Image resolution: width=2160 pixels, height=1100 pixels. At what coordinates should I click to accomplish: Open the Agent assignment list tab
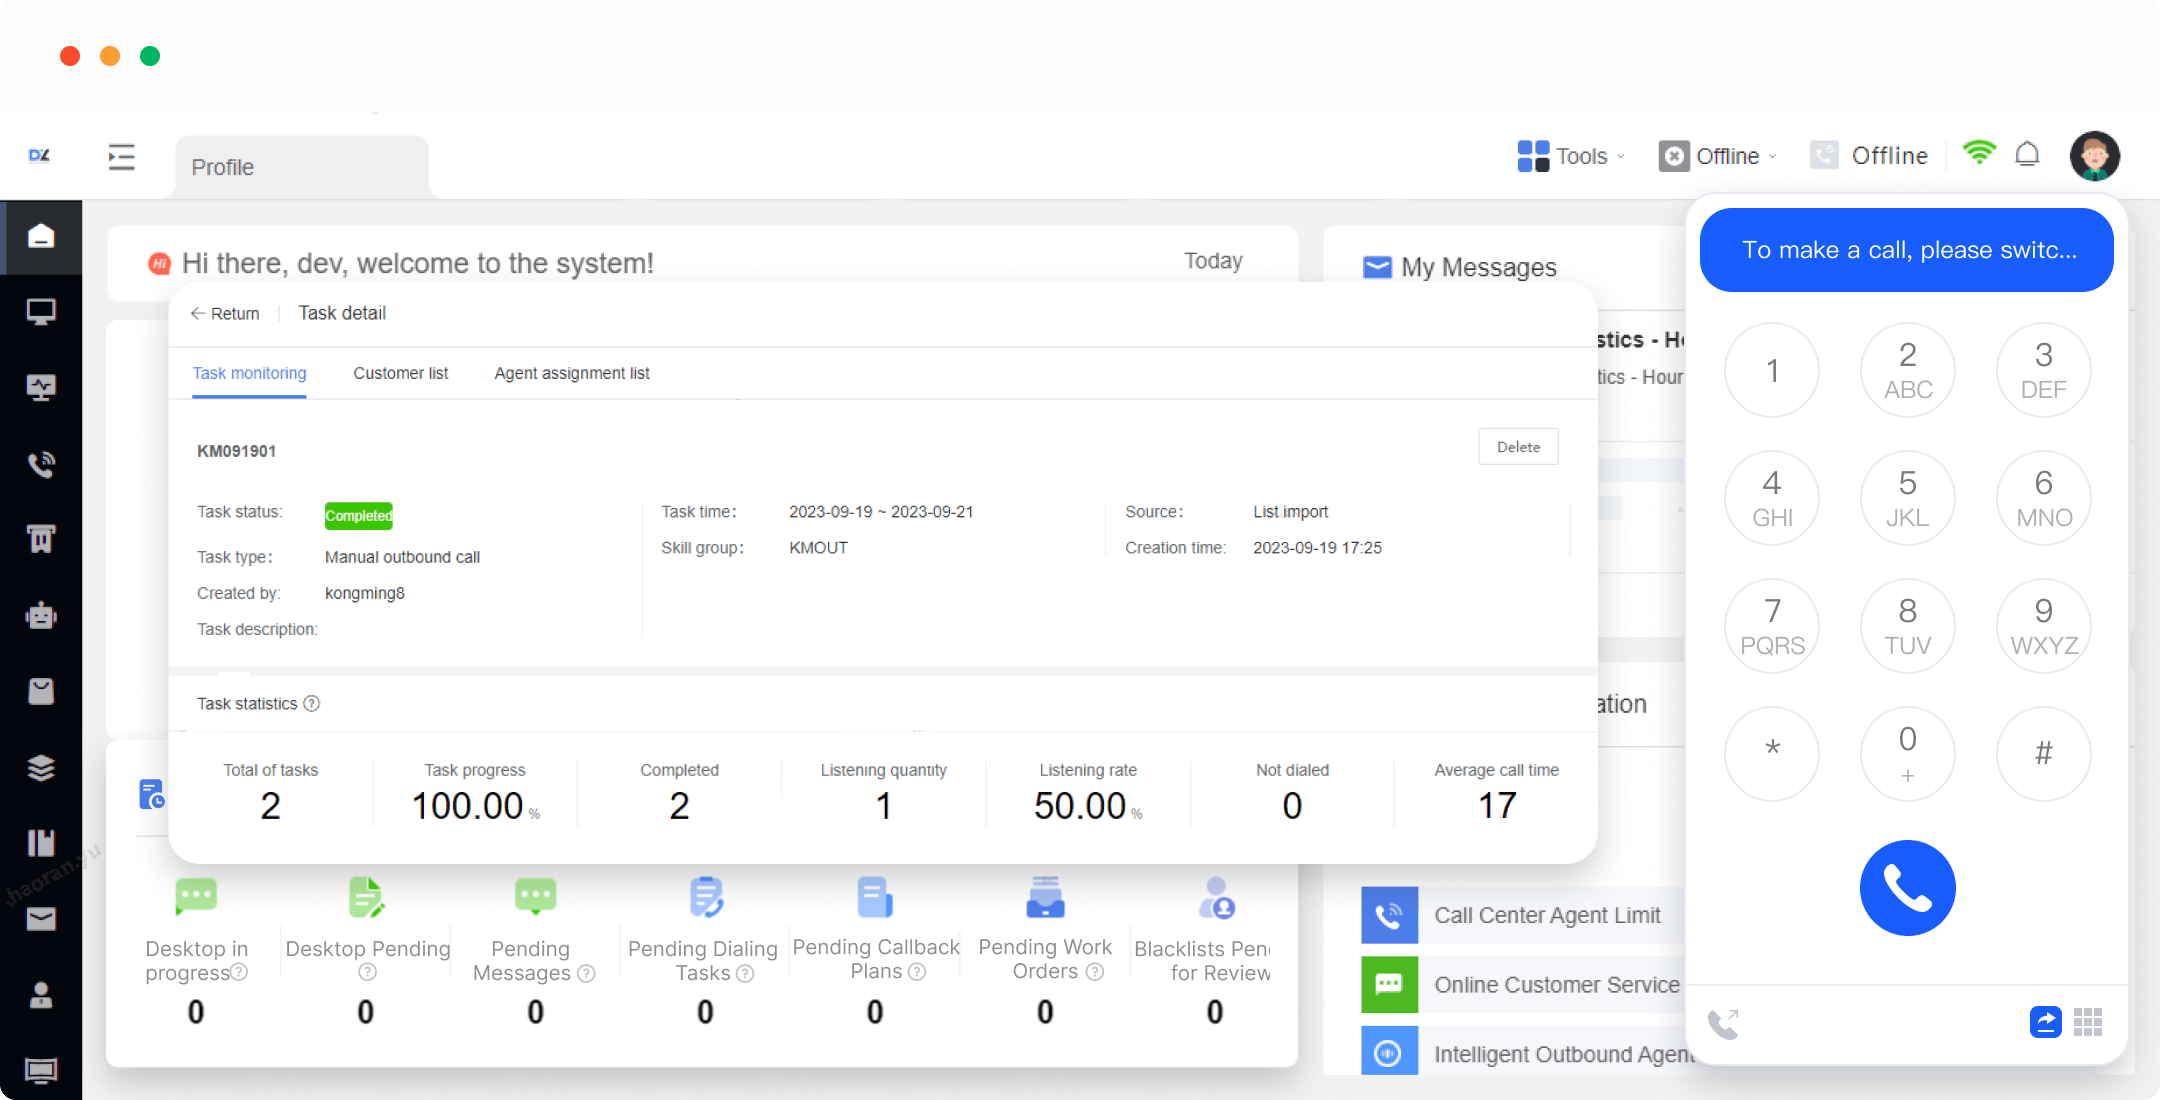click(x=571, y=373)
